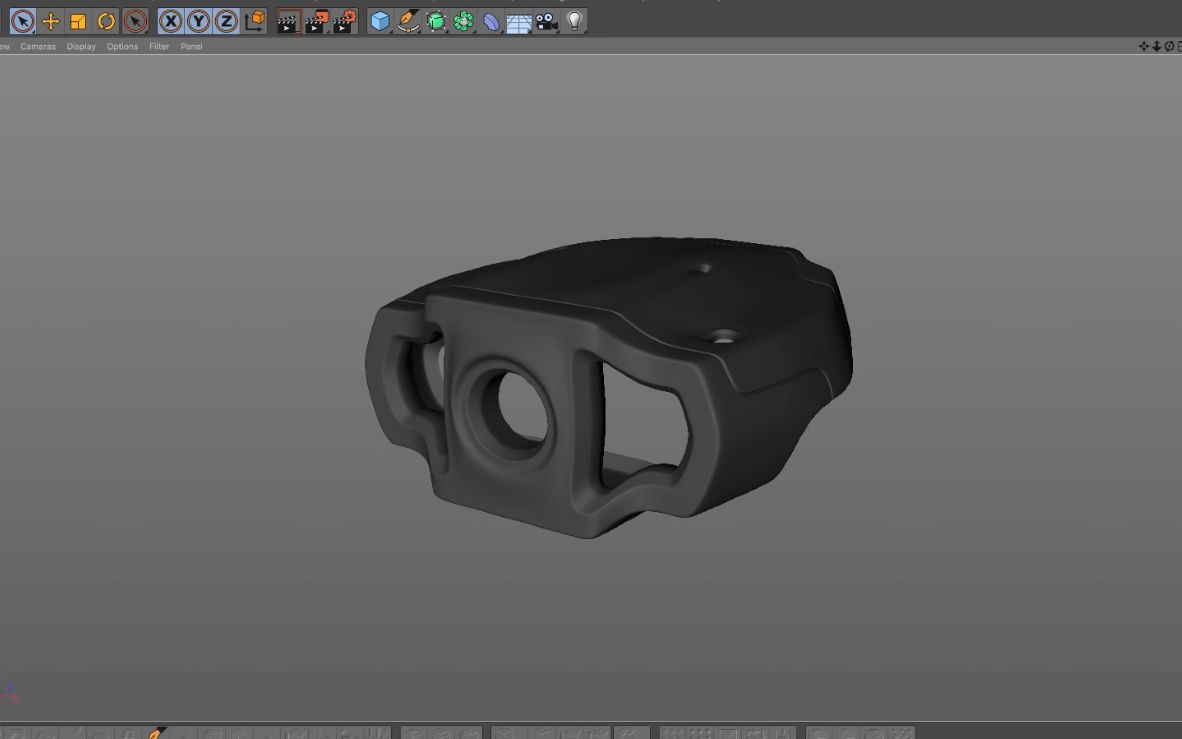1182x739 pixels.
Task: Toggle the Z-axis lock
Action: (227, 20)
